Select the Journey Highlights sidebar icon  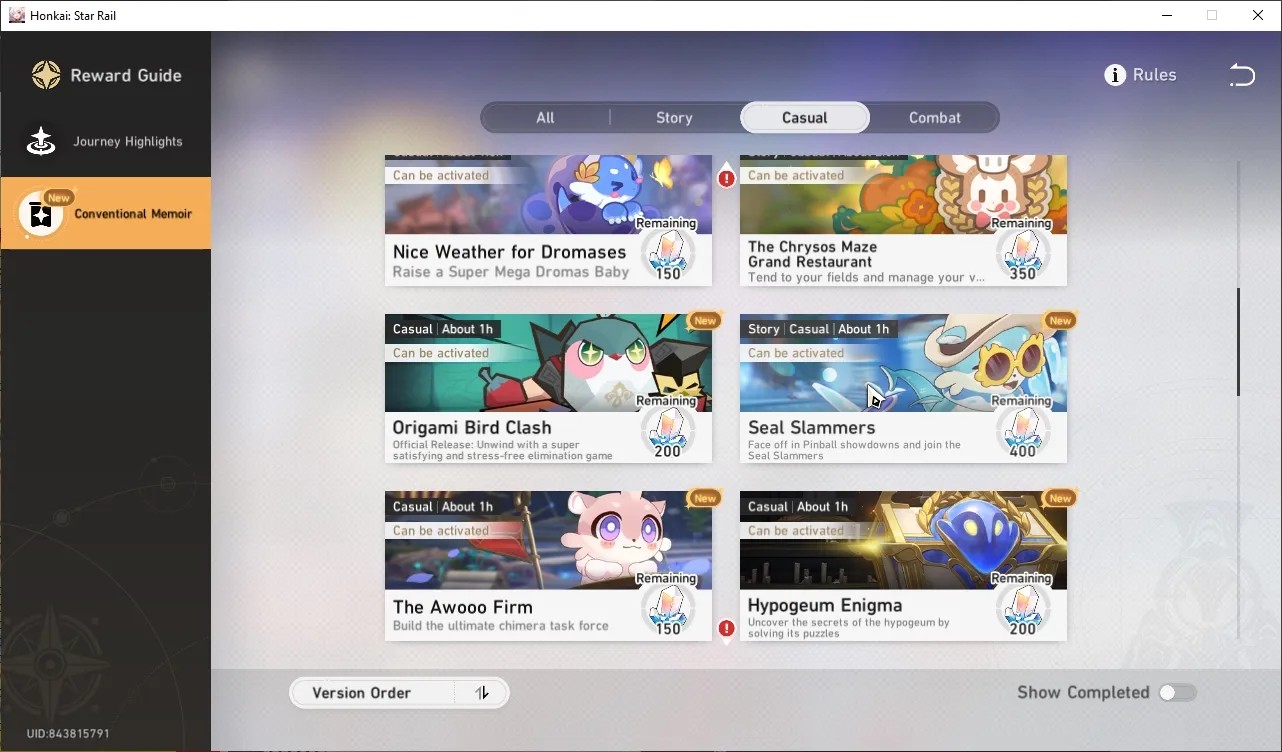pos(41,141)
